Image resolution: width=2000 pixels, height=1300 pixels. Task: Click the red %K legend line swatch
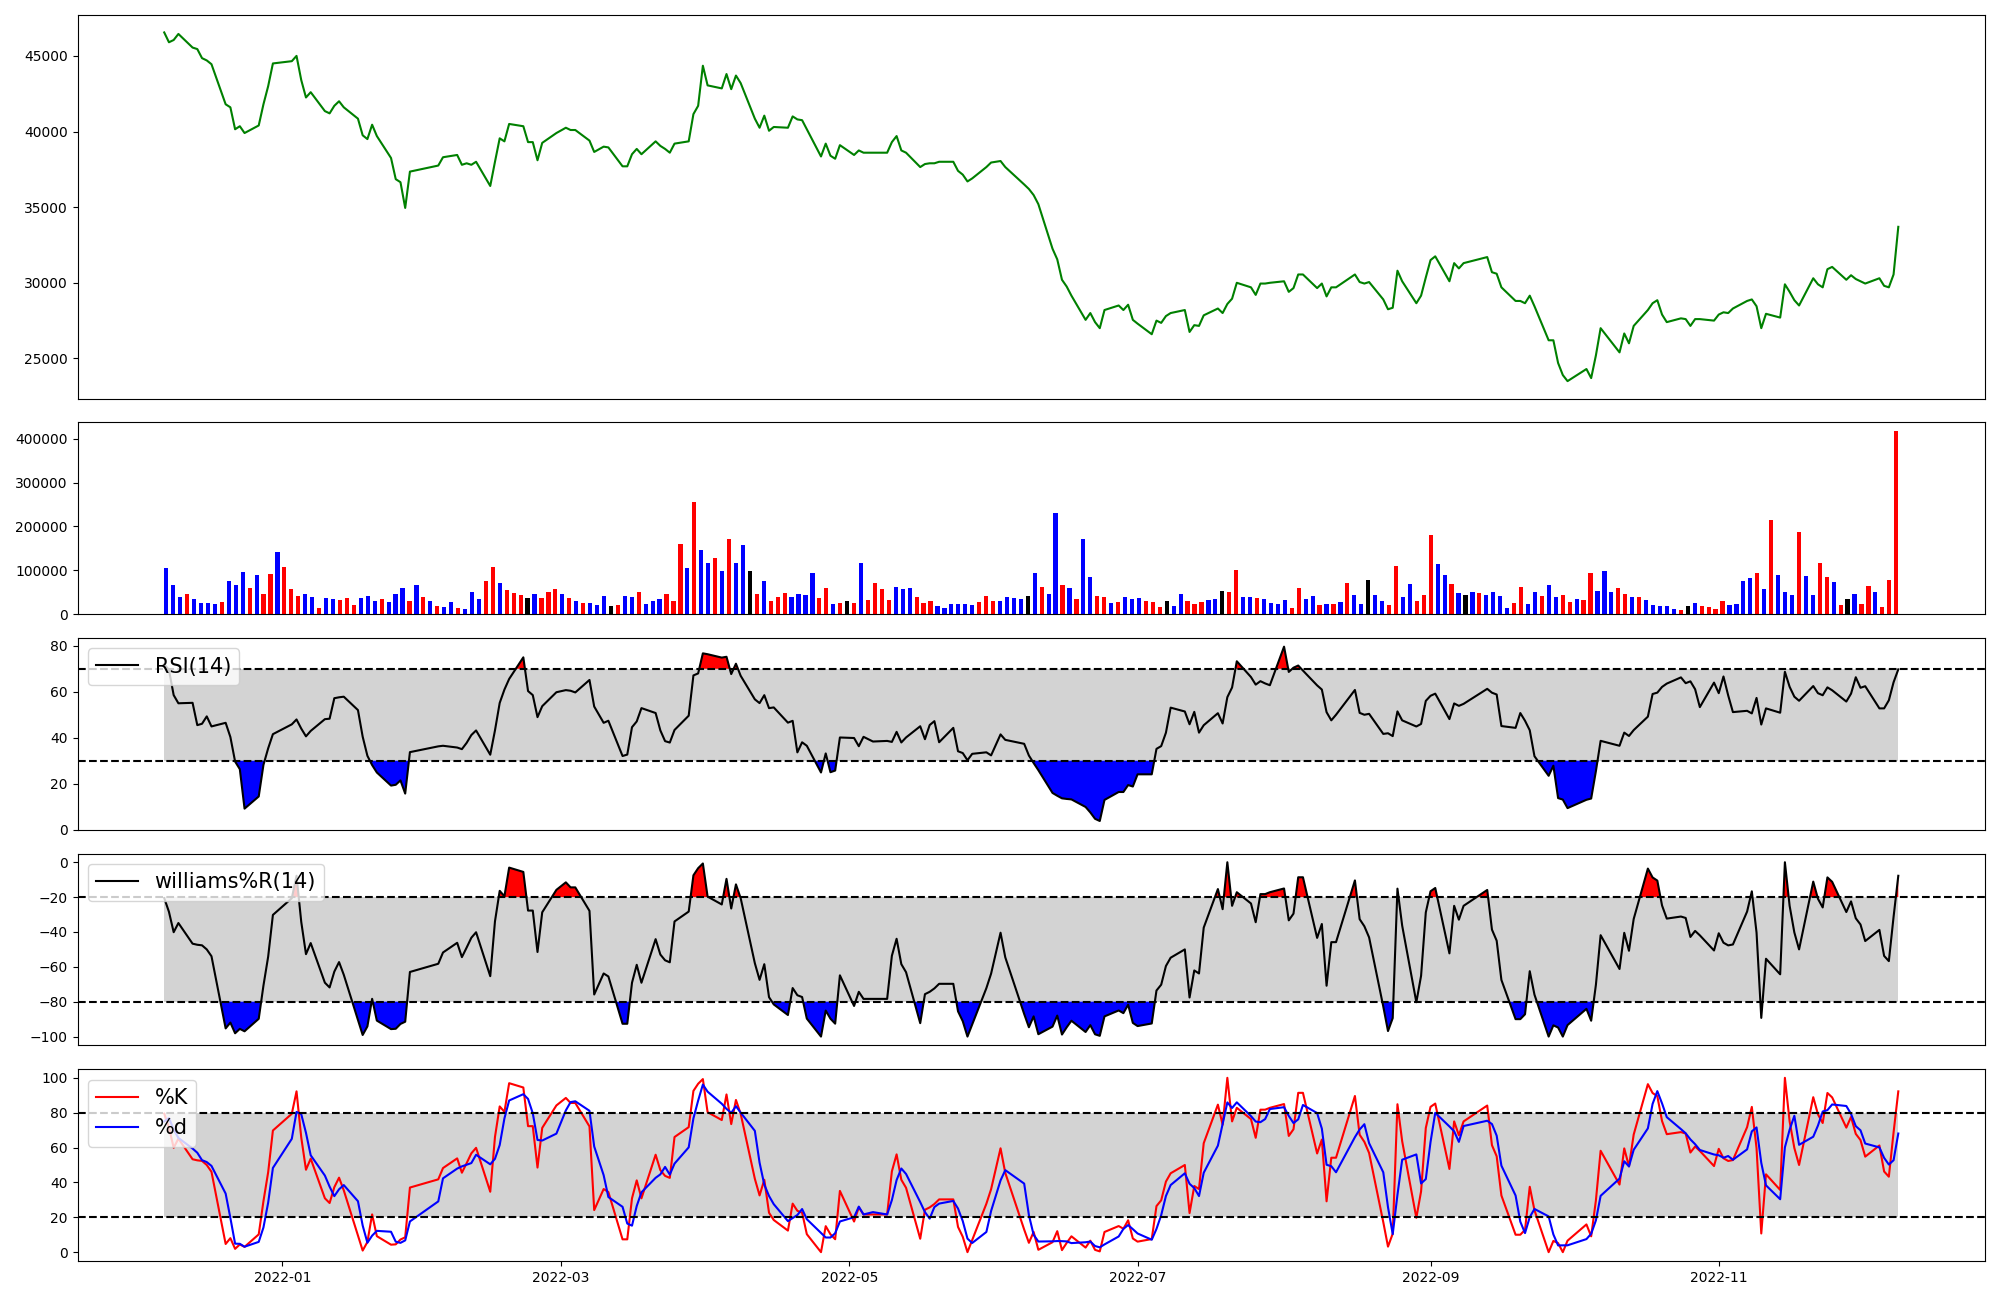(x=118, y=1097)
